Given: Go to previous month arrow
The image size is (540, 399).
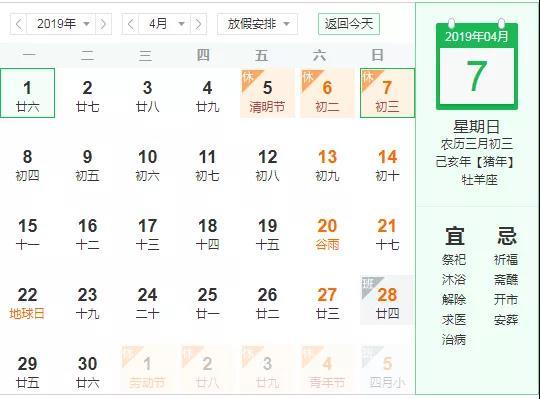Looking at the screenshot, I should 131,24.
